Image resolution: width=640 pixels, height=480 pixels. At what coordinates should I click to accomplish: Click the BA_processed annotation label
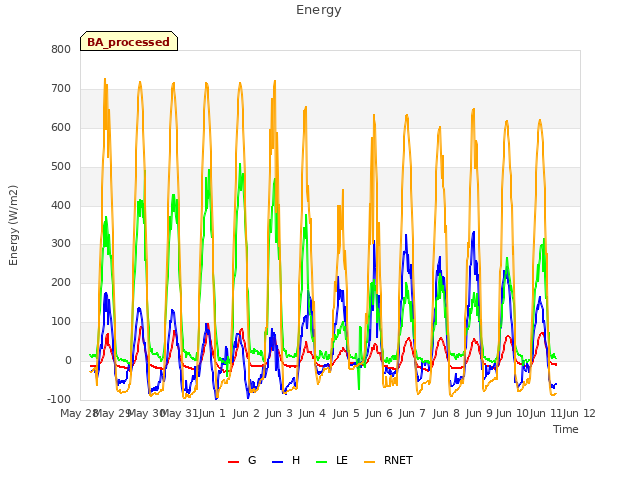[x=129, y=42]
